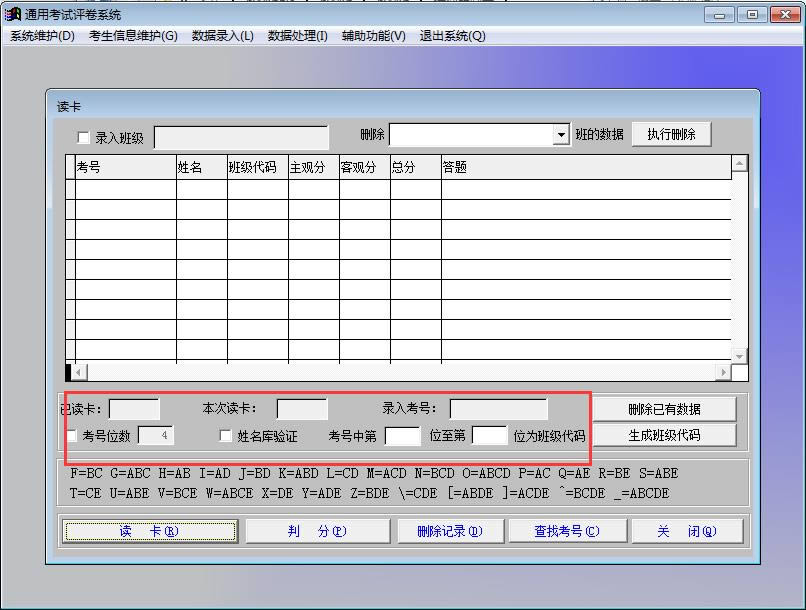Image resolution: width=806 pixels, height=610 pixels.
Task: Open the 考生信息维护(G) menu
Action: (x=133, y=36)
